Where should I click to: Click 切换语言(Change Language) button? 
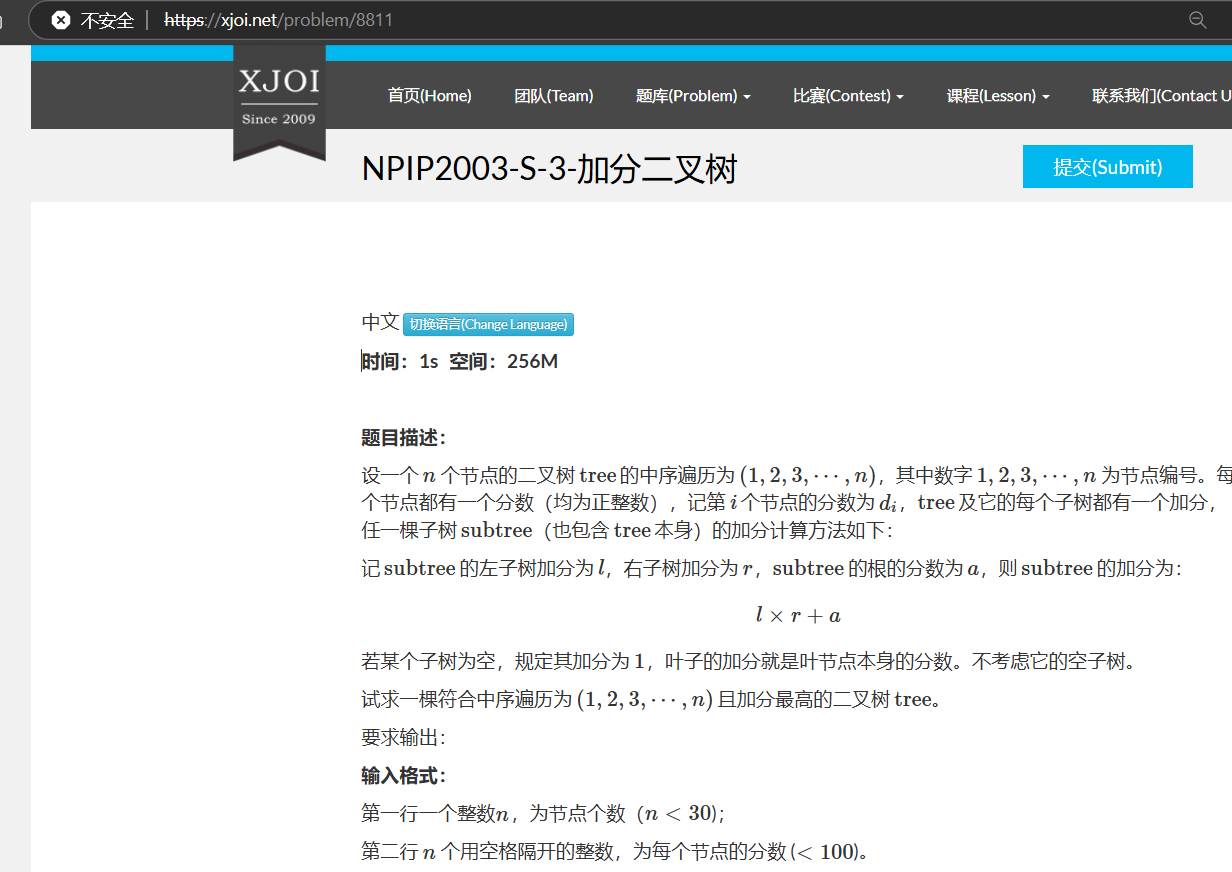tap(488, 324)
